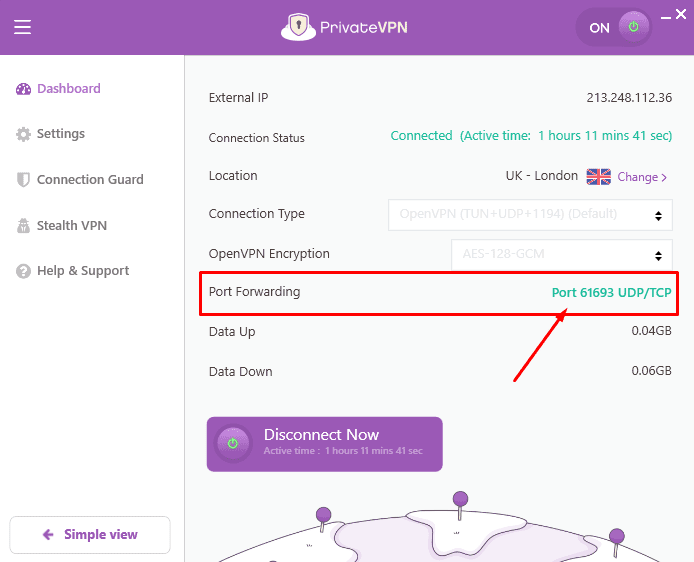Click the Simple view back arrow icon

coord(48,535)
